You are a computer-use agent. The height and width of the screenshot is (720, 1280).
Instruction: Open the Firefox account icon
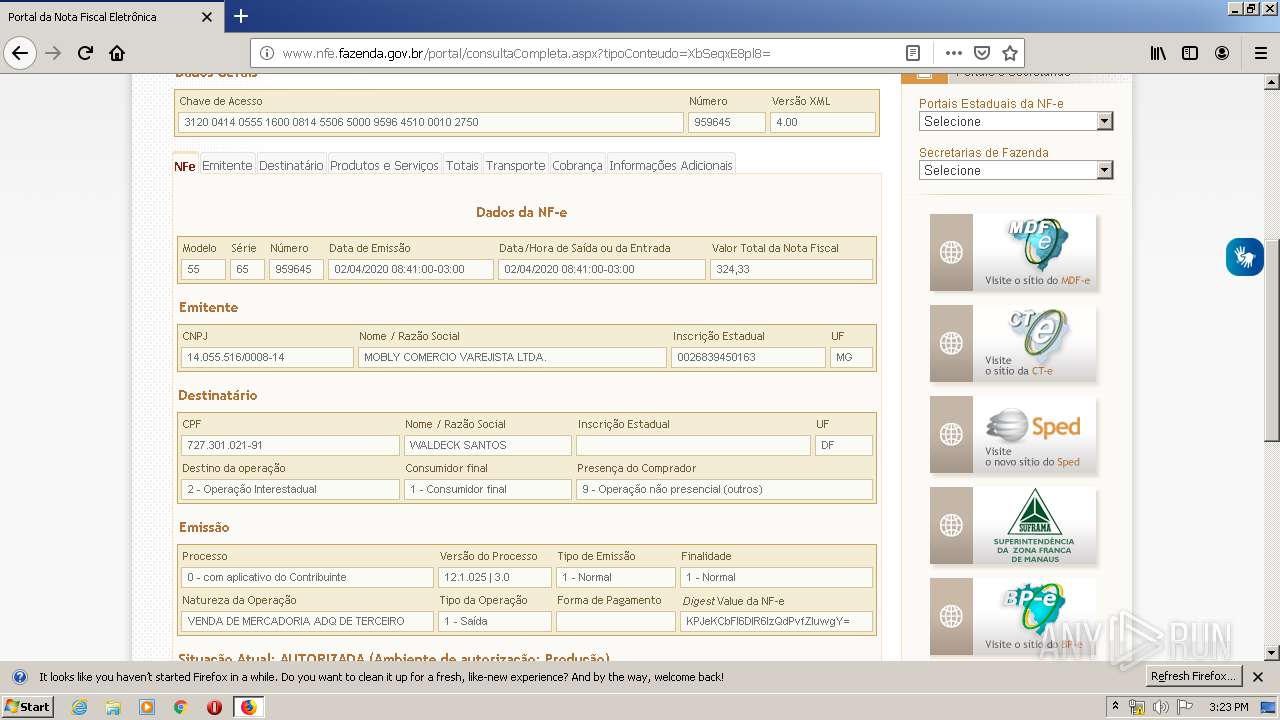[1222, 53]
